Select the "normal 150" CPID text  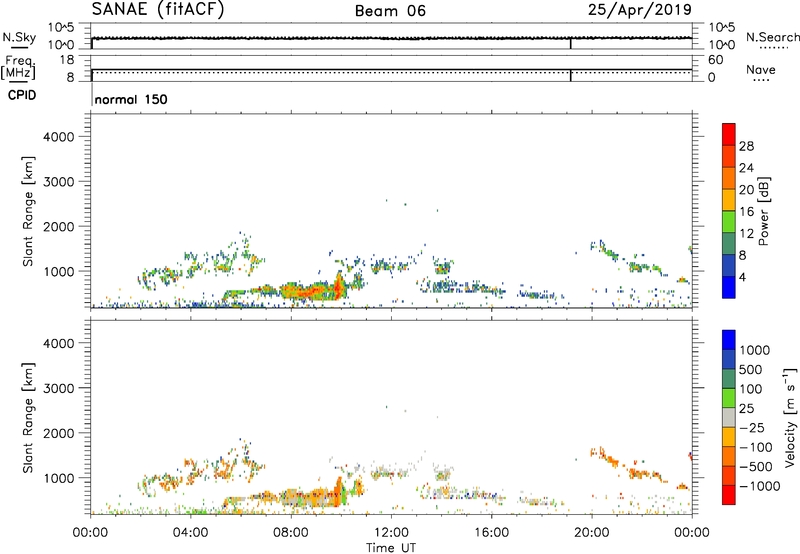point(131,99)
